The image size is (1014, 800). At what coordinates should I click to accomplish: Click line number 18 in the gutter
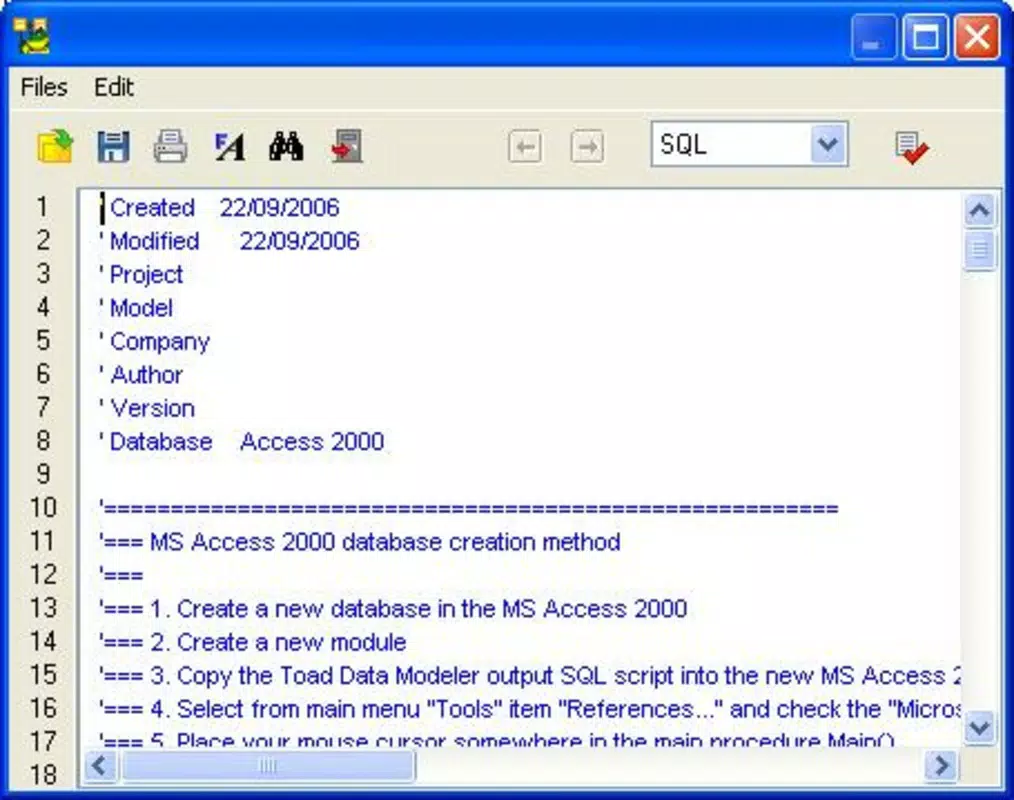point(43,775)
